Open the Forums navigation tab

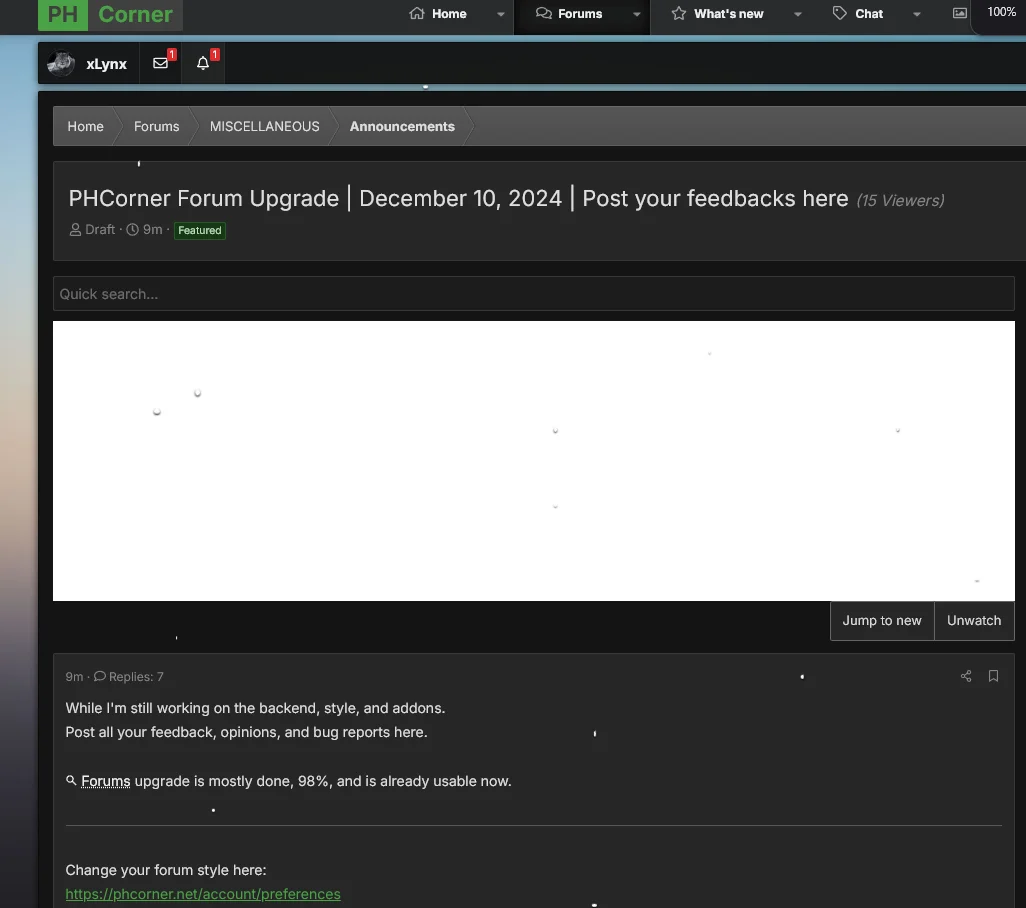(x=580, y=14)
